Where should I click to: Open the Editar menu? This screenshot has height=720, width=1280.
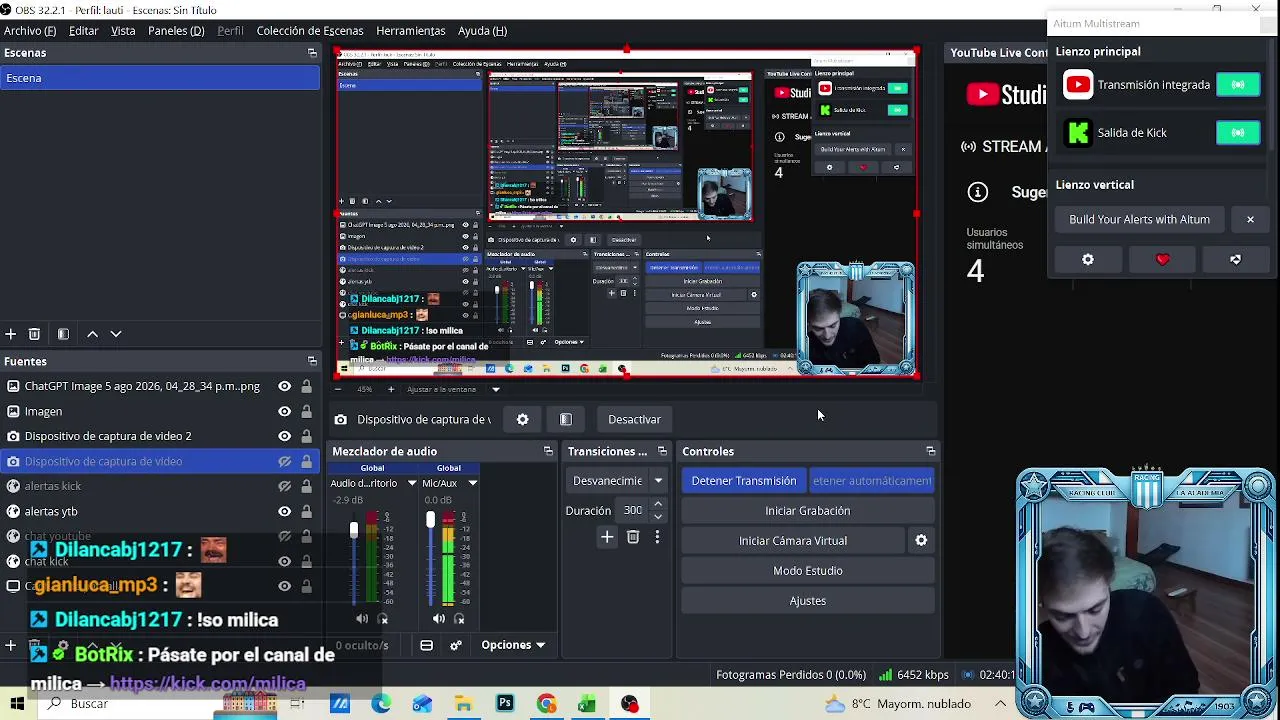83,31
